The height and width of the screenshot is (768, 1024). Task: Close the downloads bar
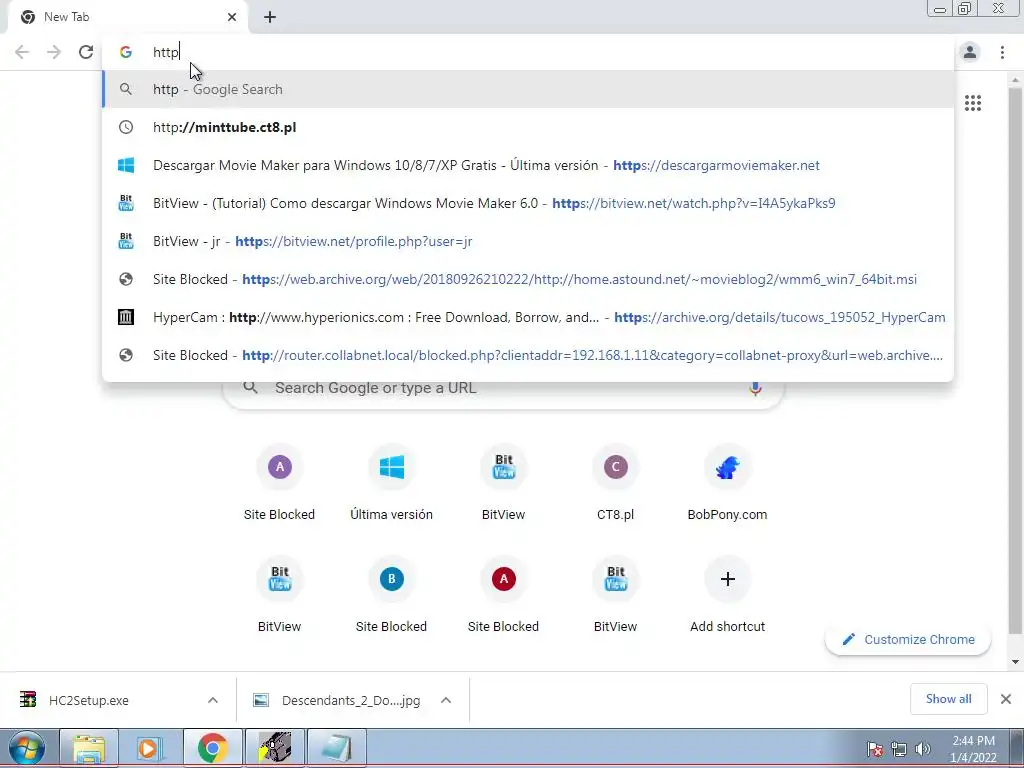coord(1006,699)
